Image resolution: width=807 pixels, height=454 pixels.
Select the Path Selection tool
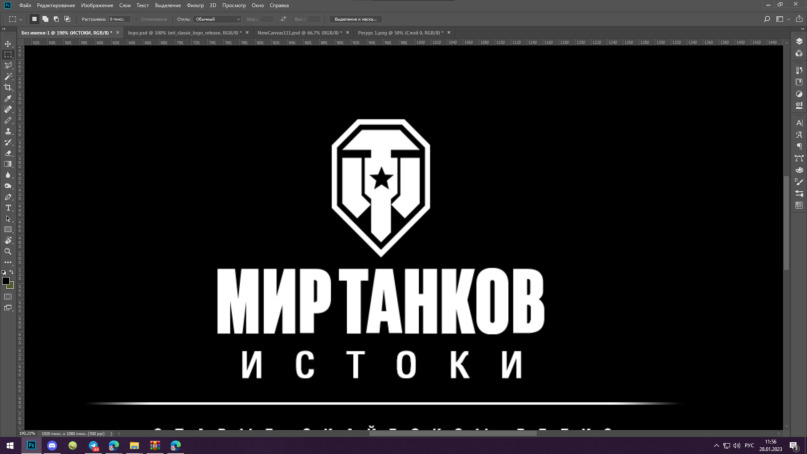(x=8, y=219)
